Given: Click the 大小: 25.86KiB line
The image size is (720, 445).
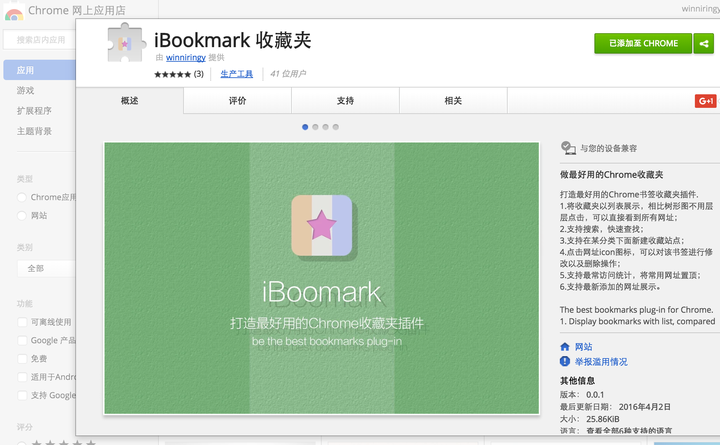Looking at the screenshot, I should [590, 419].
